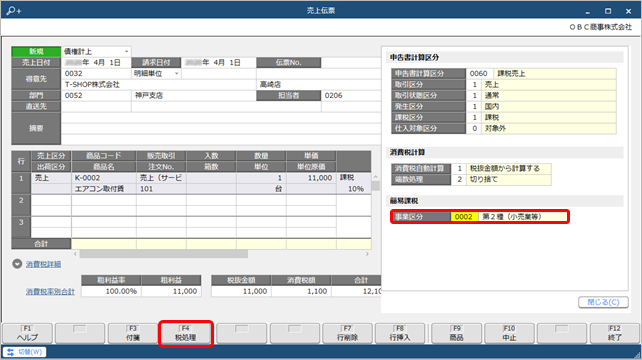This screenshot has height=360, width=642.
Task: Click the right arrow of table horizontal scrollbar
Action: [367, 254]
